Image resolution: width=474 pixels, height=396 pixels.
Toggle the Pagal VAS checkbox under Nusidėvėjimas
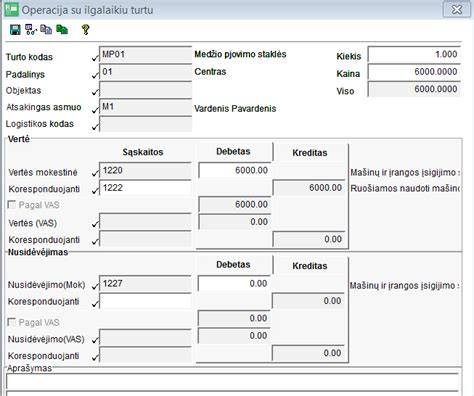pyautogui.click(x=12, y=322)
